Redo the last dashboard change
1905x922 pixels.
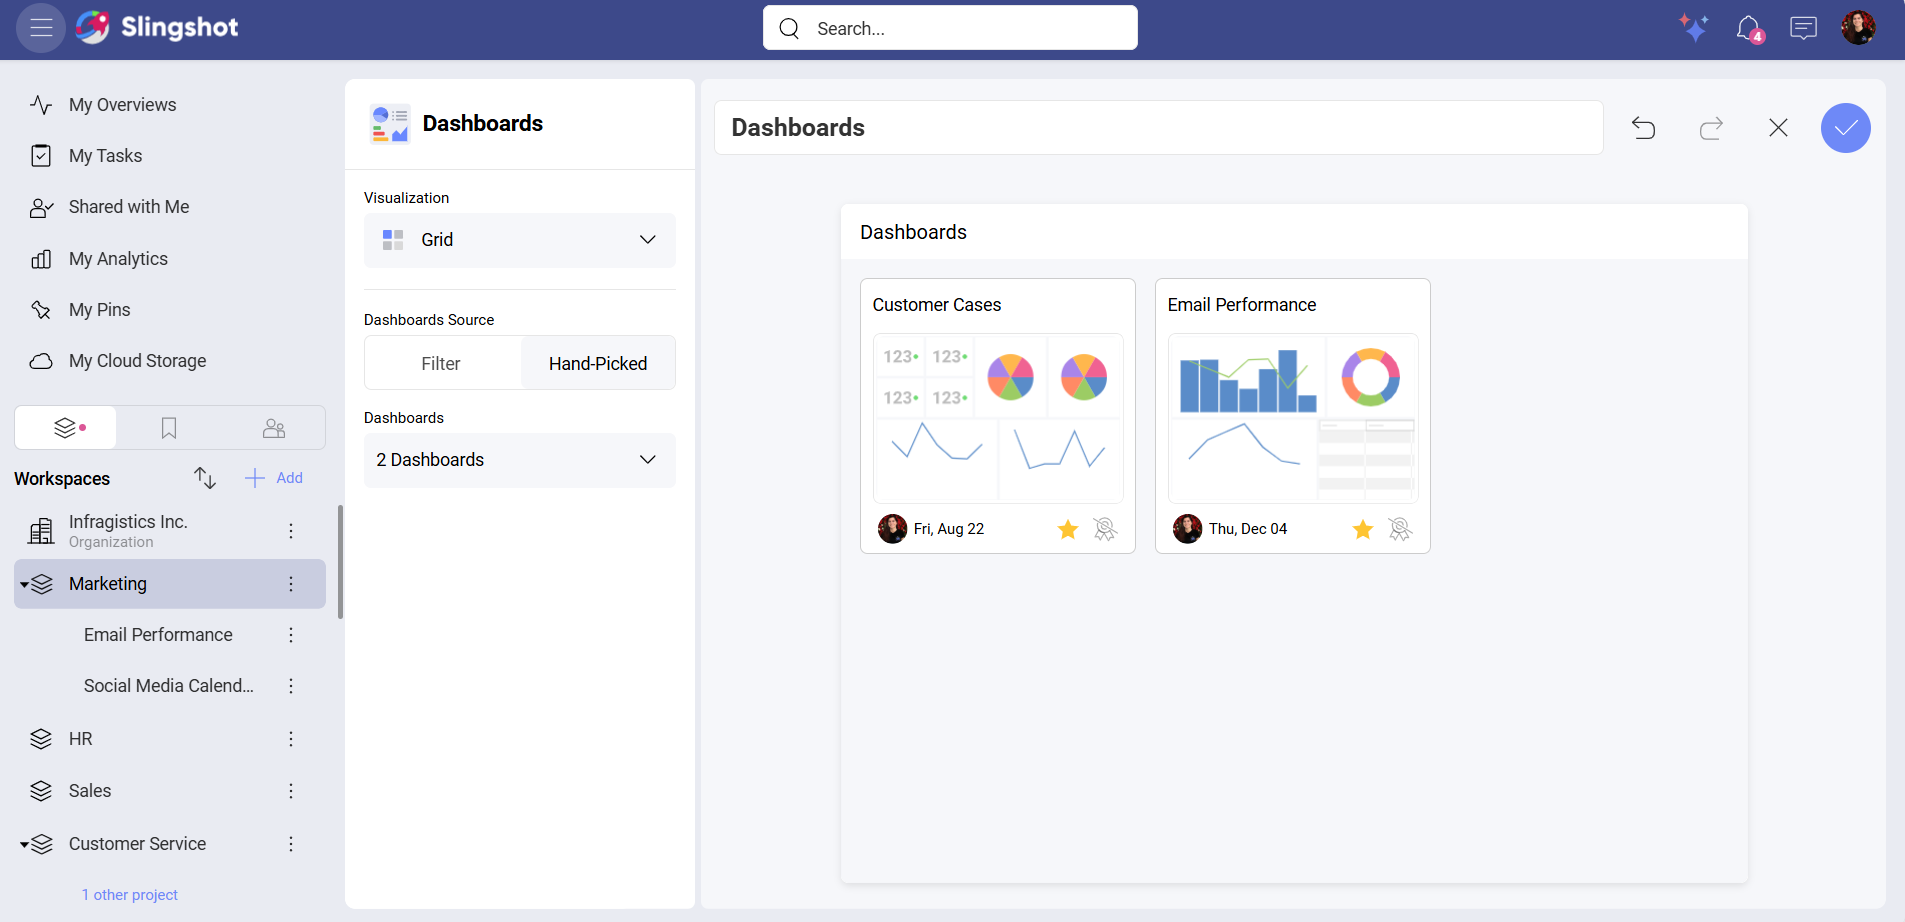click(x=1710, y=128)
